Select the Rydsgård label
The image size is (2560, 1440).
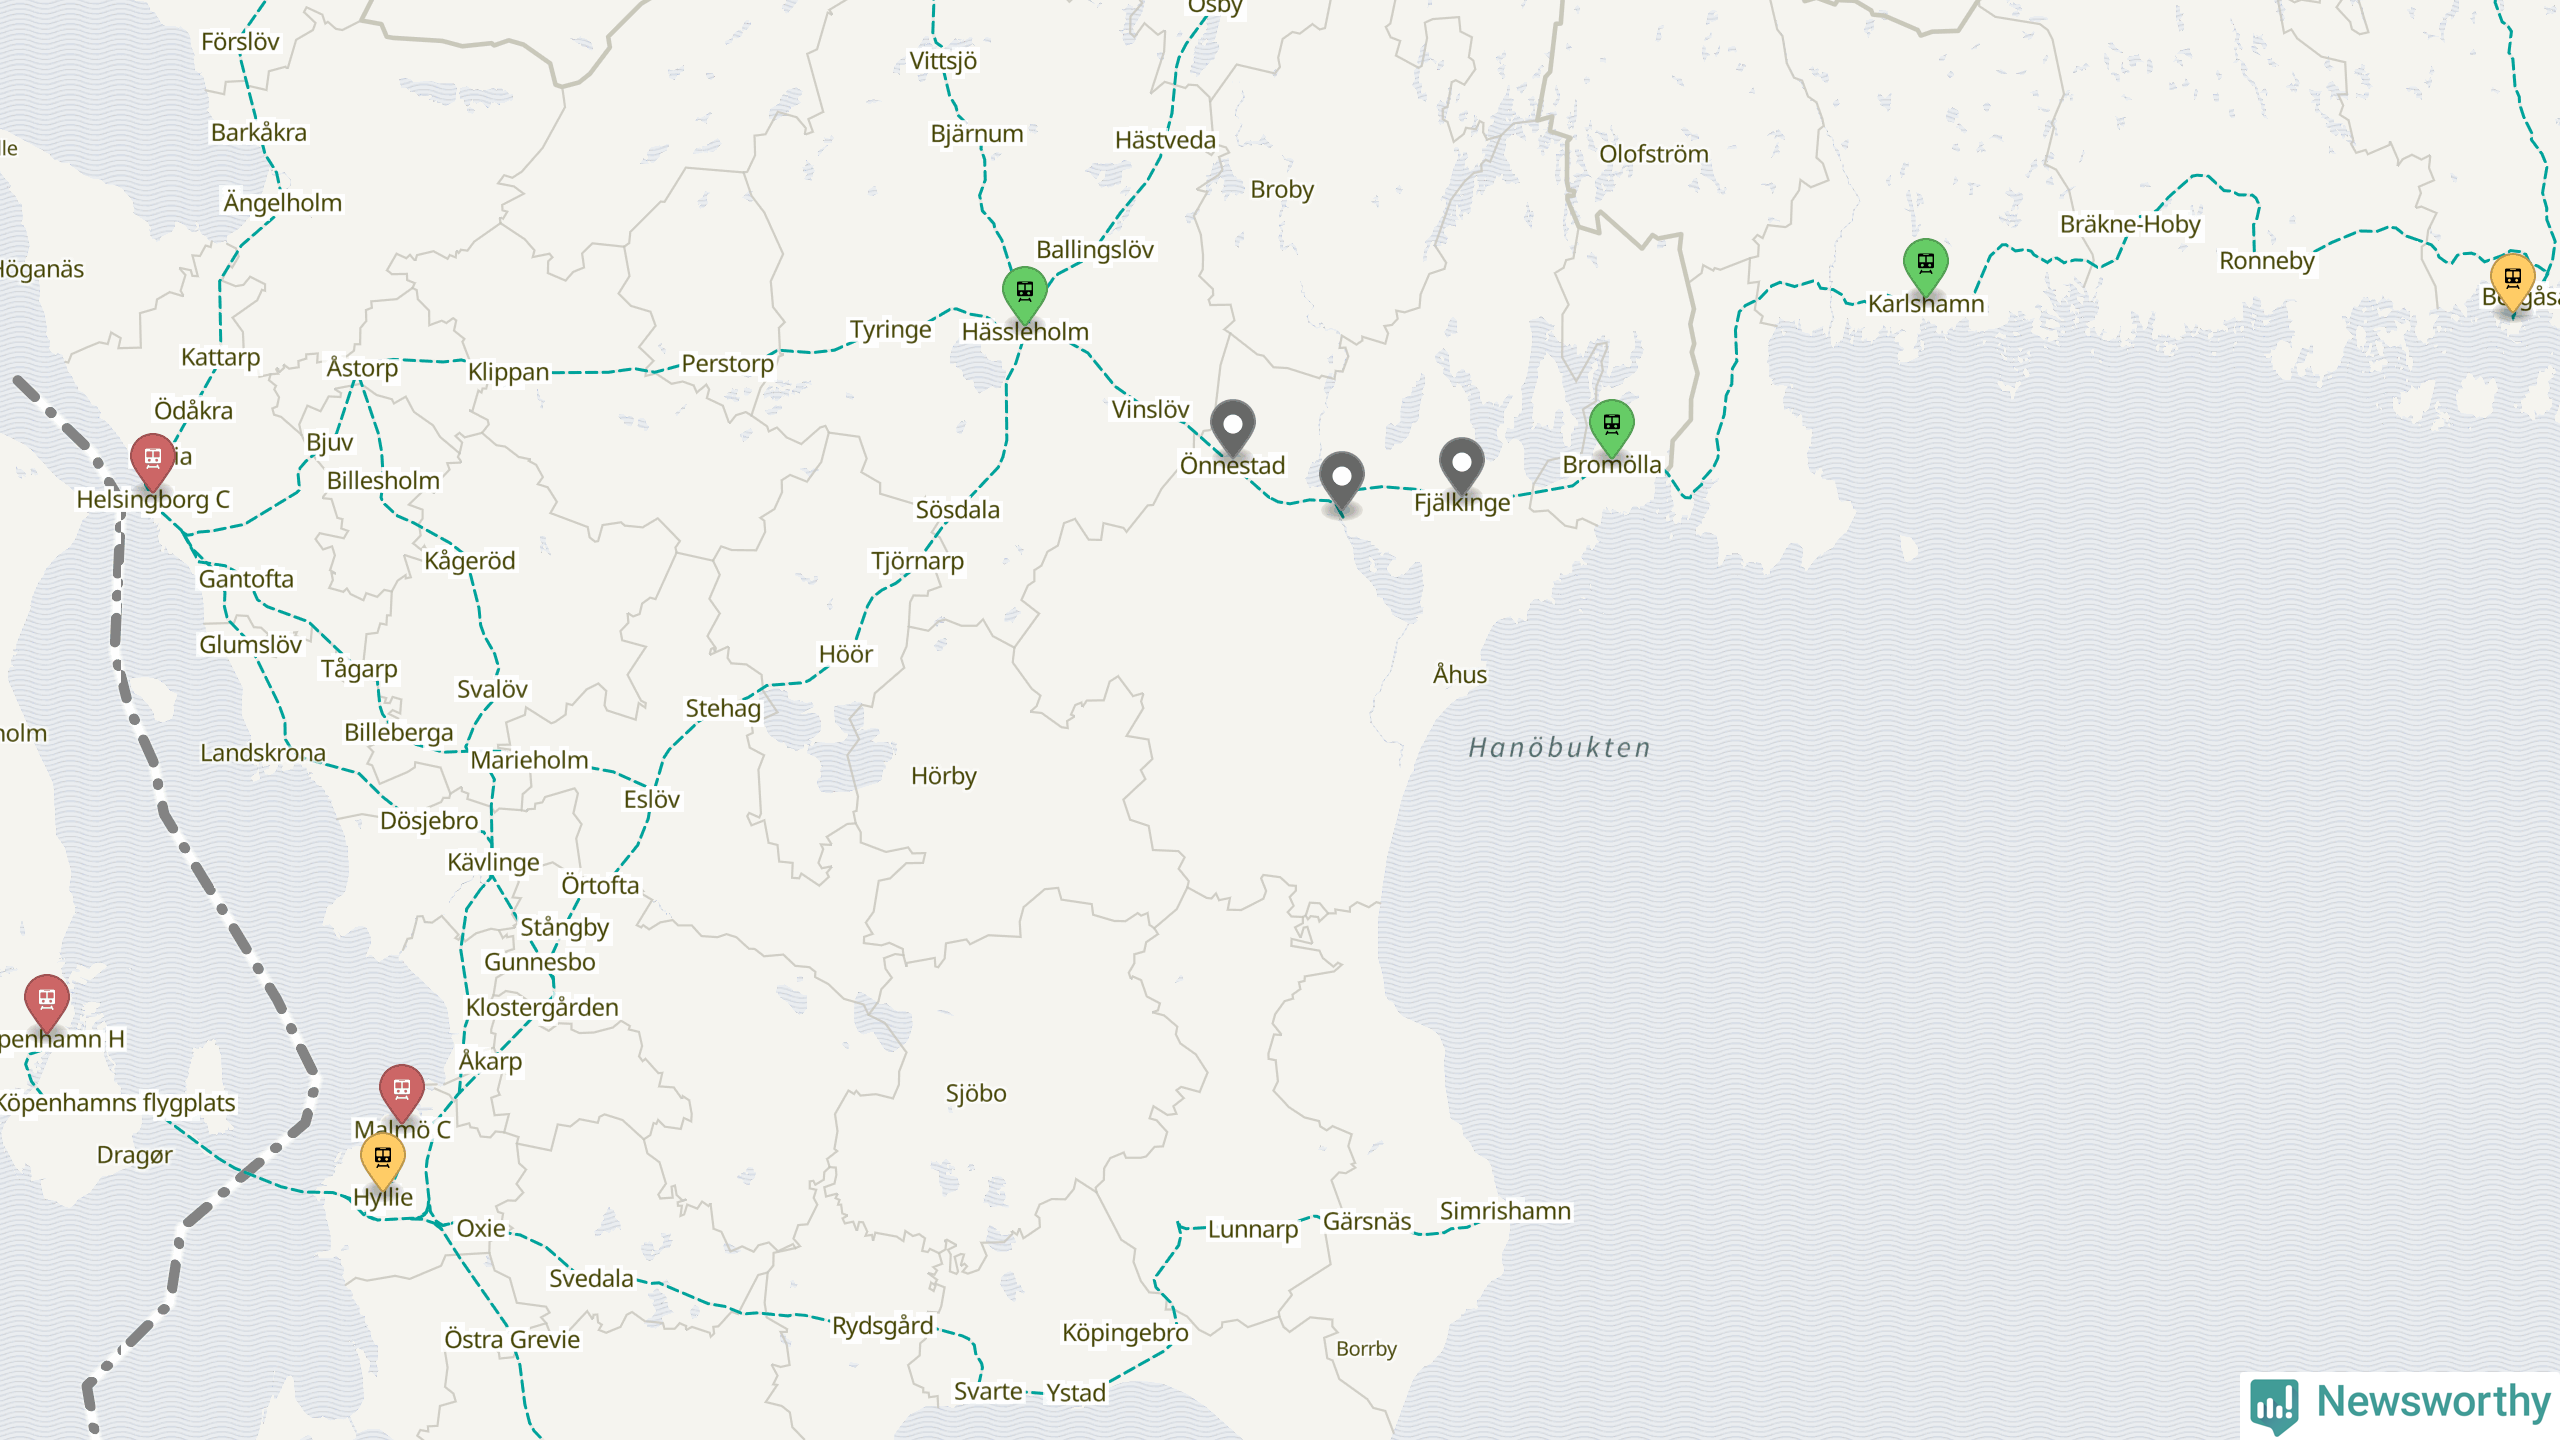883,1326
